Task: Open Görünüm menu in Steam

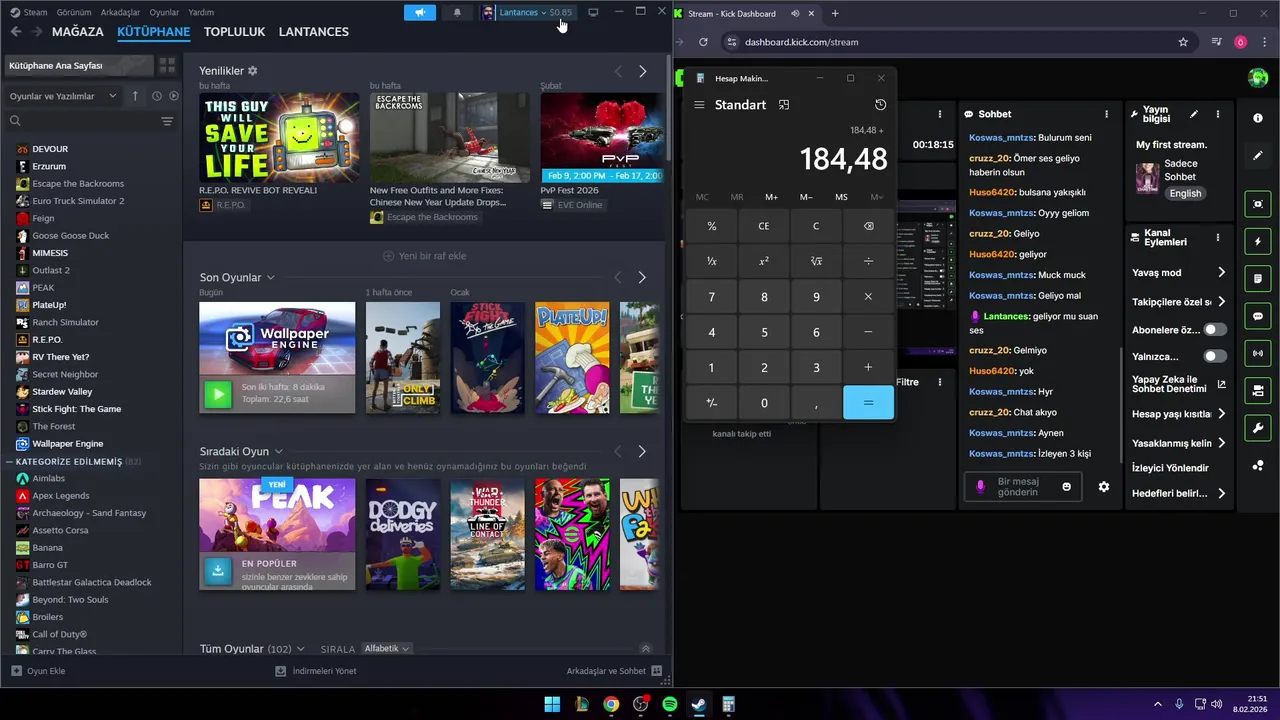Action: click(74, 12)
